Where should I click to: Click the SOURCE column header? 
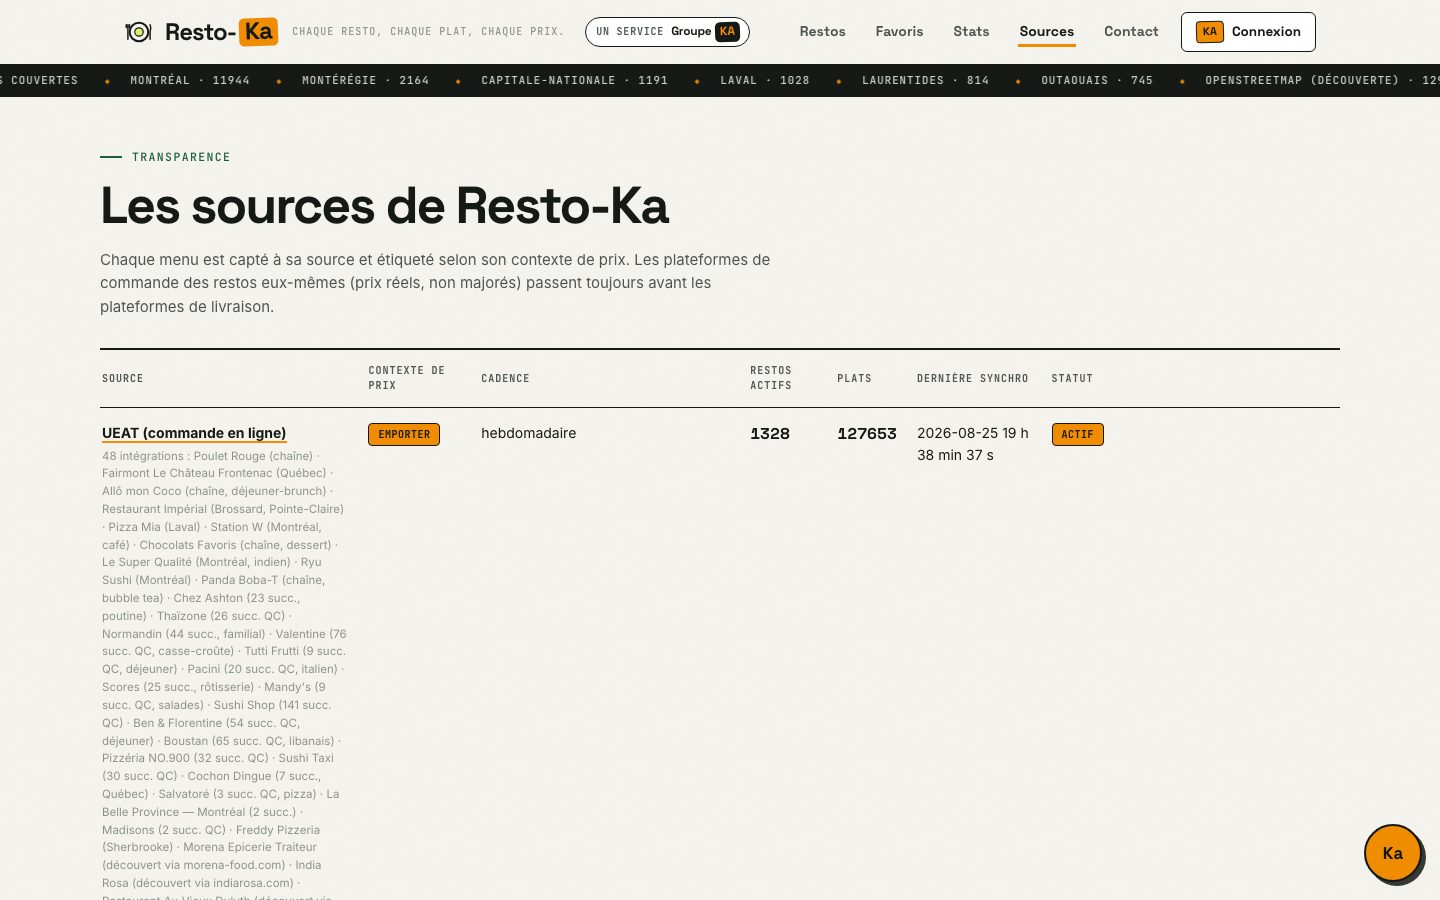[x=123, y=378]
